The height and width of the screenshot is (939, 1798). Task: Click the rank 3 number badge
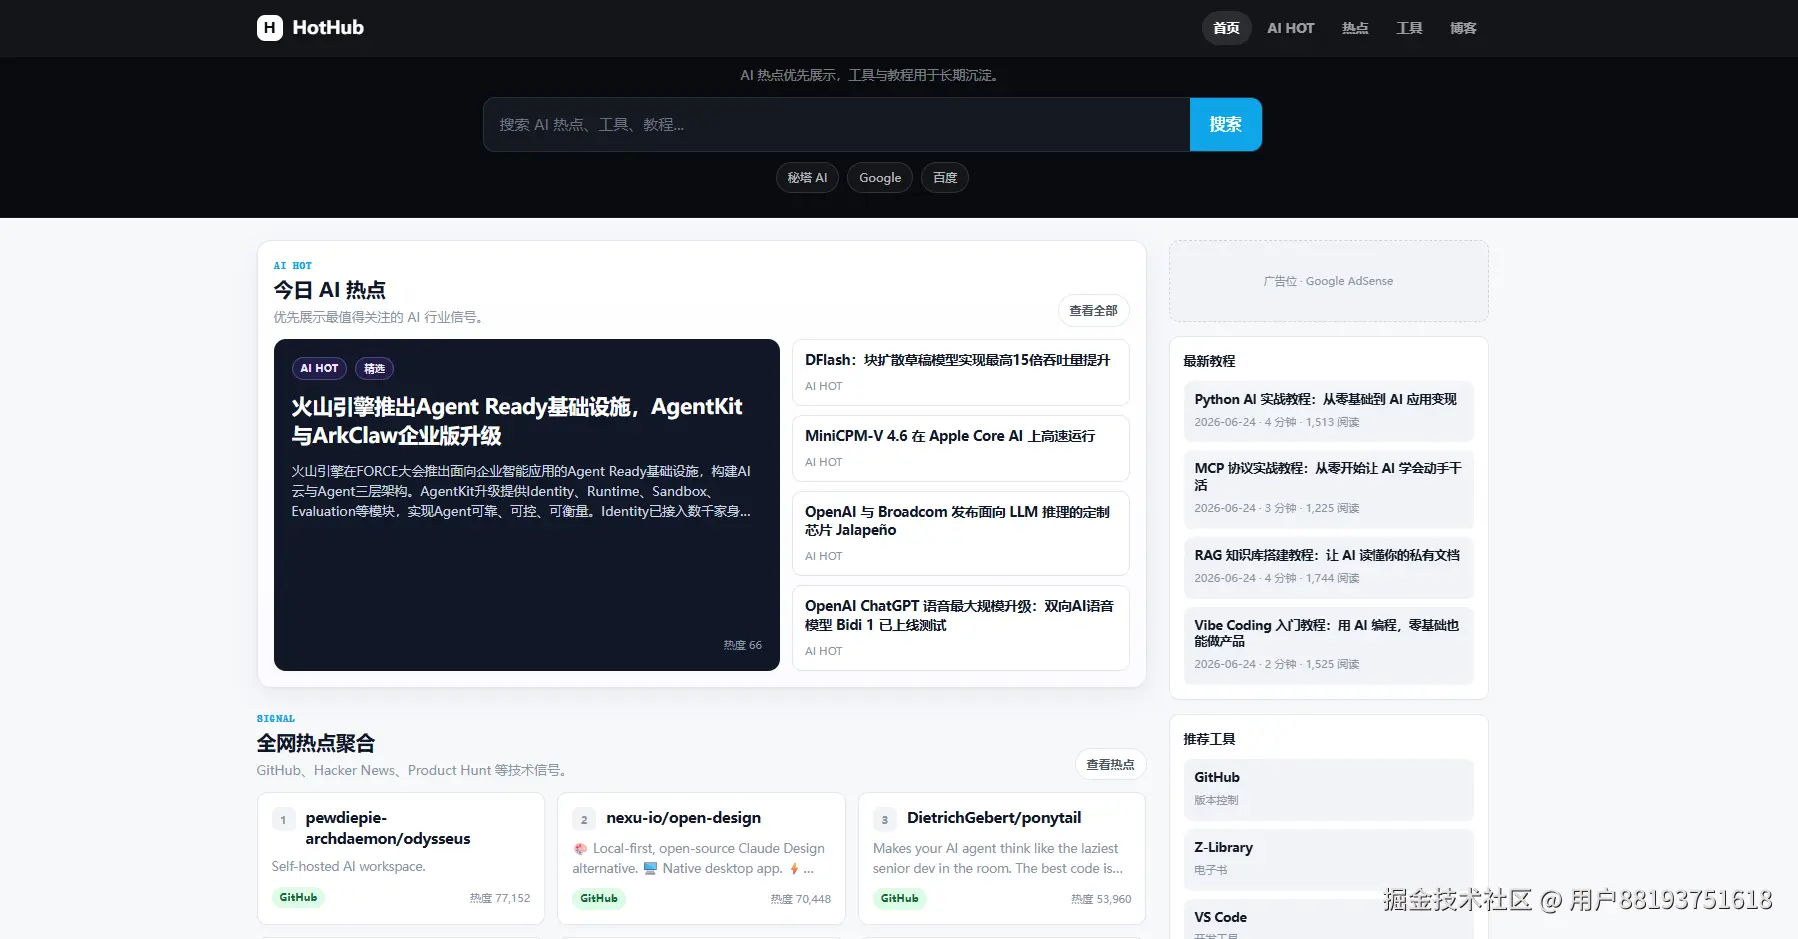(885, 820)
